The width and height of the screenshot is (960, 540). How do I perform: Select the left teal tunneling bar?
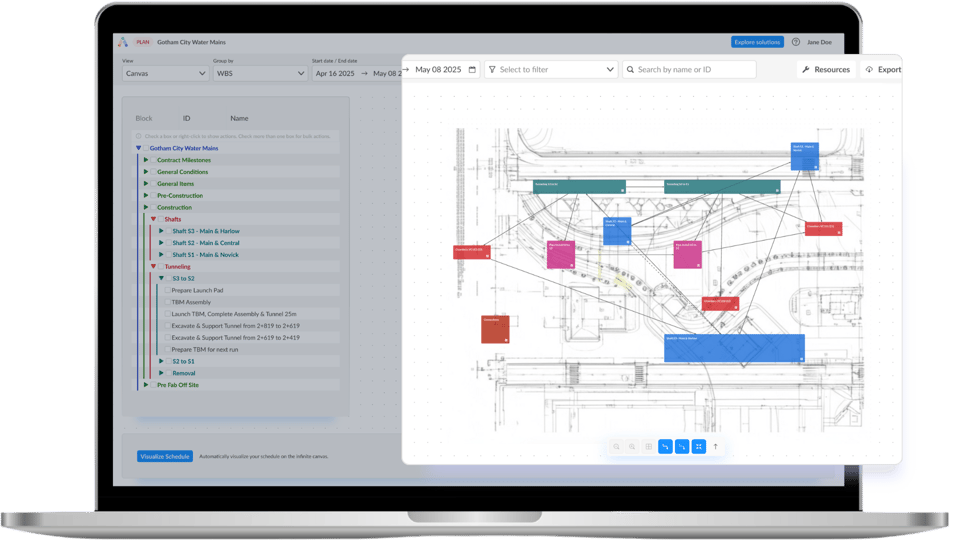click(579, 187)
